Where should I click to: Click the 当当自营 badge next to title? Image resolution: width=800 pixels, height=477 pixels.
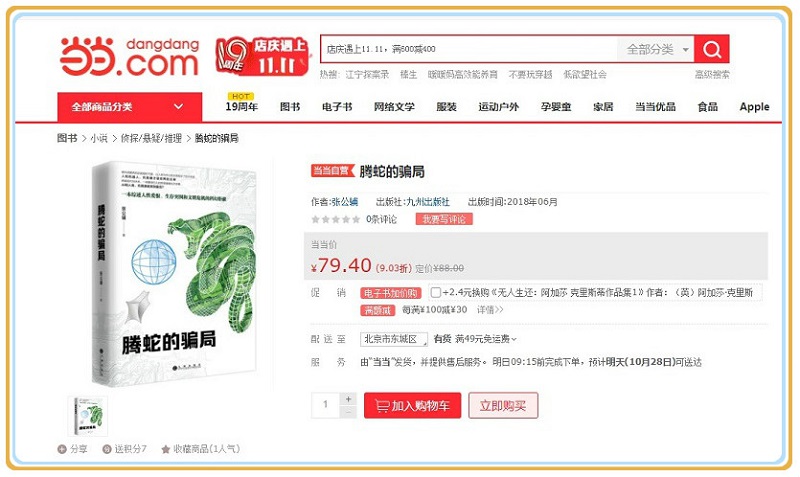[x=332, y=170]
